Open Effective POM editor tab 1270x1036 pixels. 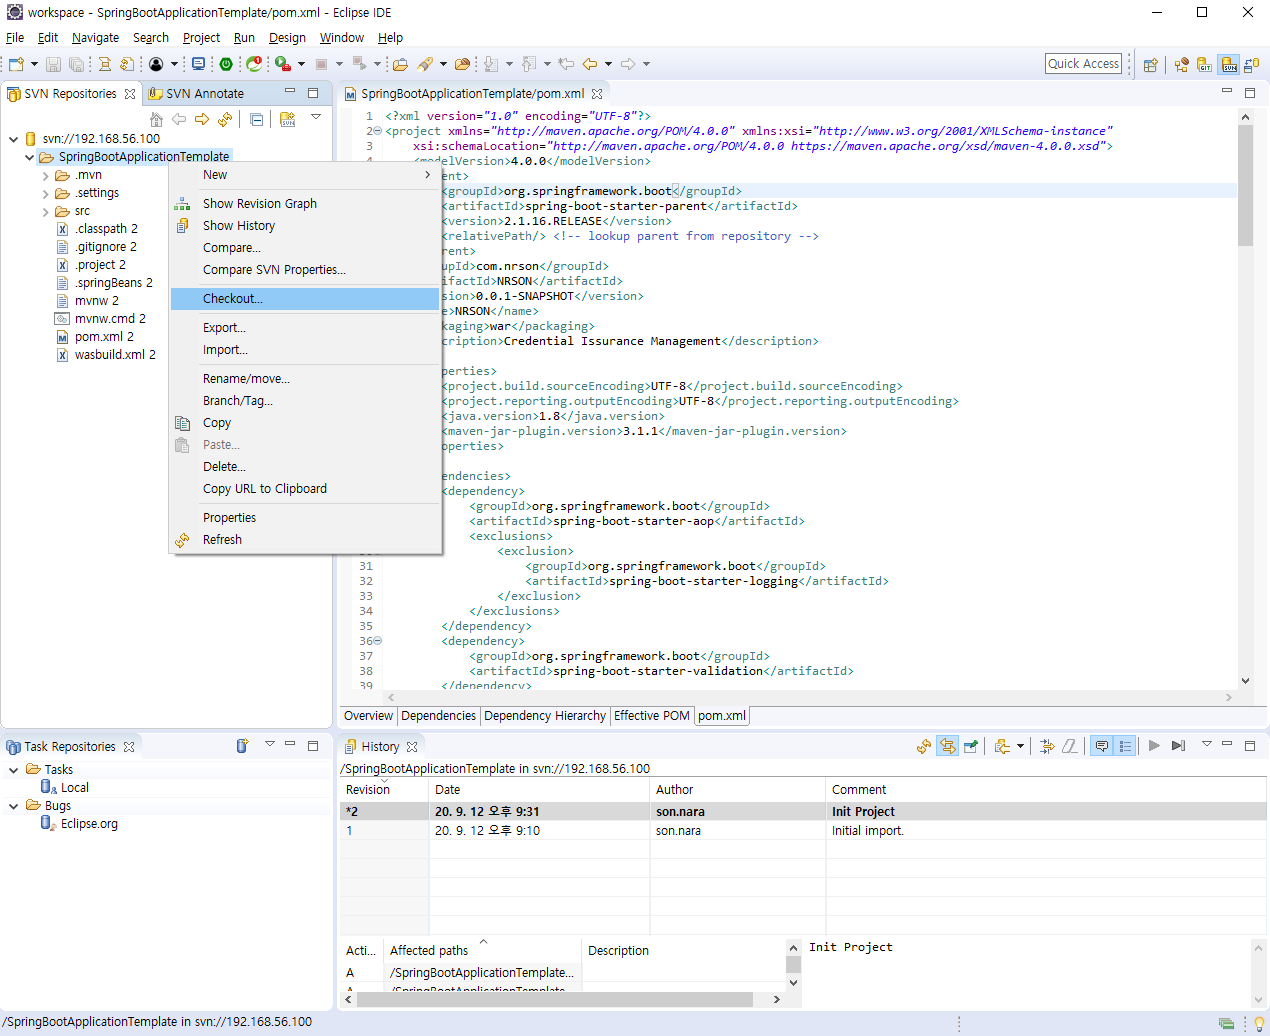pyautogui.click(x=652, y=716)
